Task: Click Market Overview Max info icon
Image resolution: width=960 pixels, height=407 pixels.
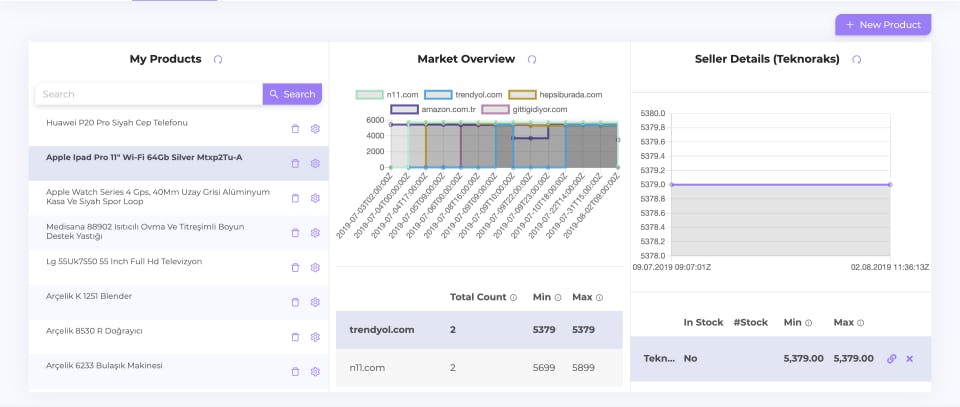Action: (x=599, y=297)
